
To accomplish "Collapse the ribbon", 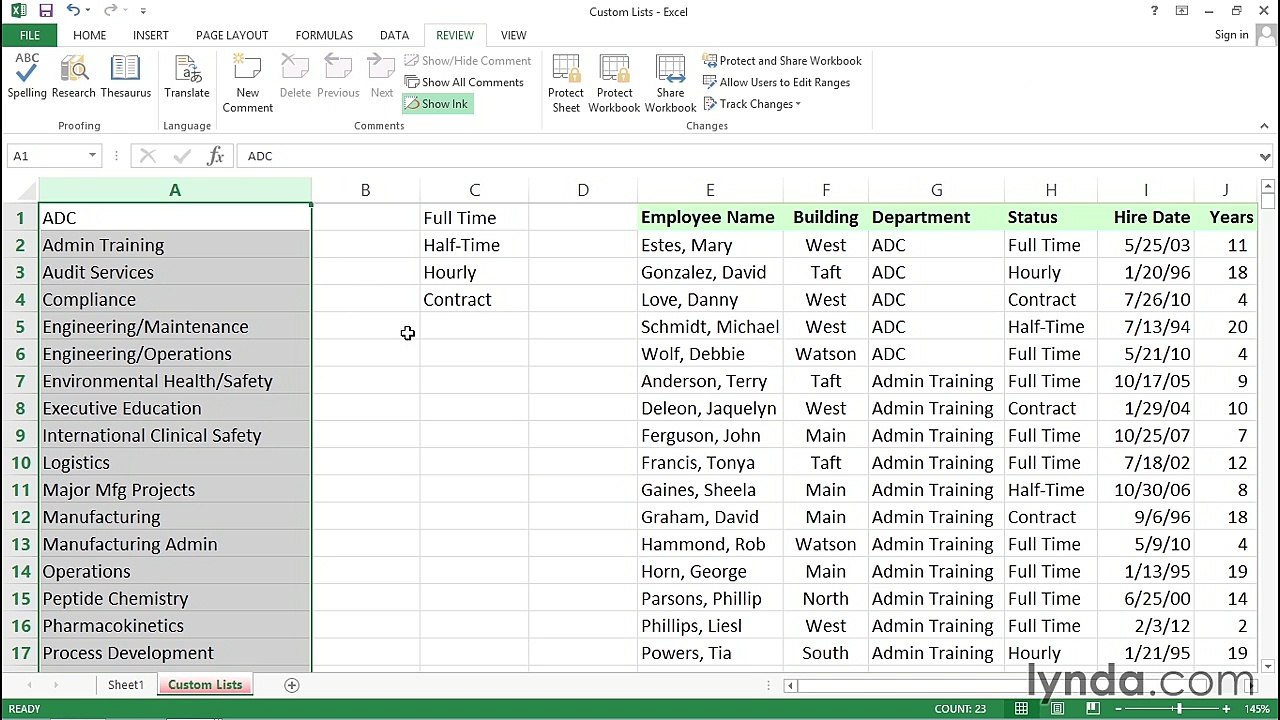I will [x=1264, y=126].
